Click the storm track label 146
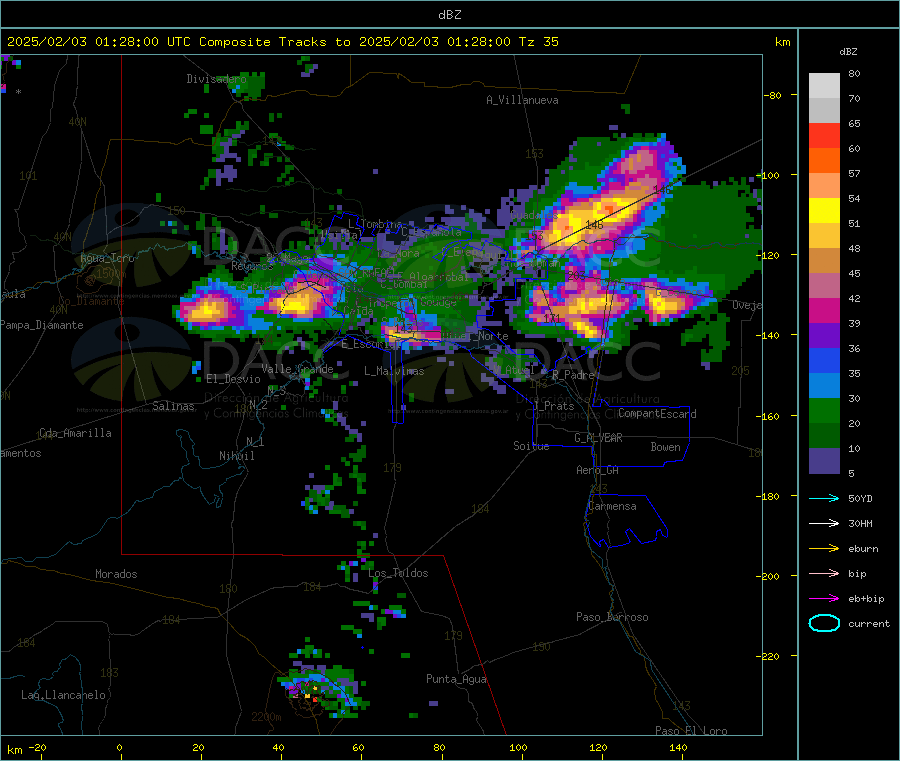Image resolution: width=900 pixels, height=761 pixels. pyautogui.click(x=594, y=225)
